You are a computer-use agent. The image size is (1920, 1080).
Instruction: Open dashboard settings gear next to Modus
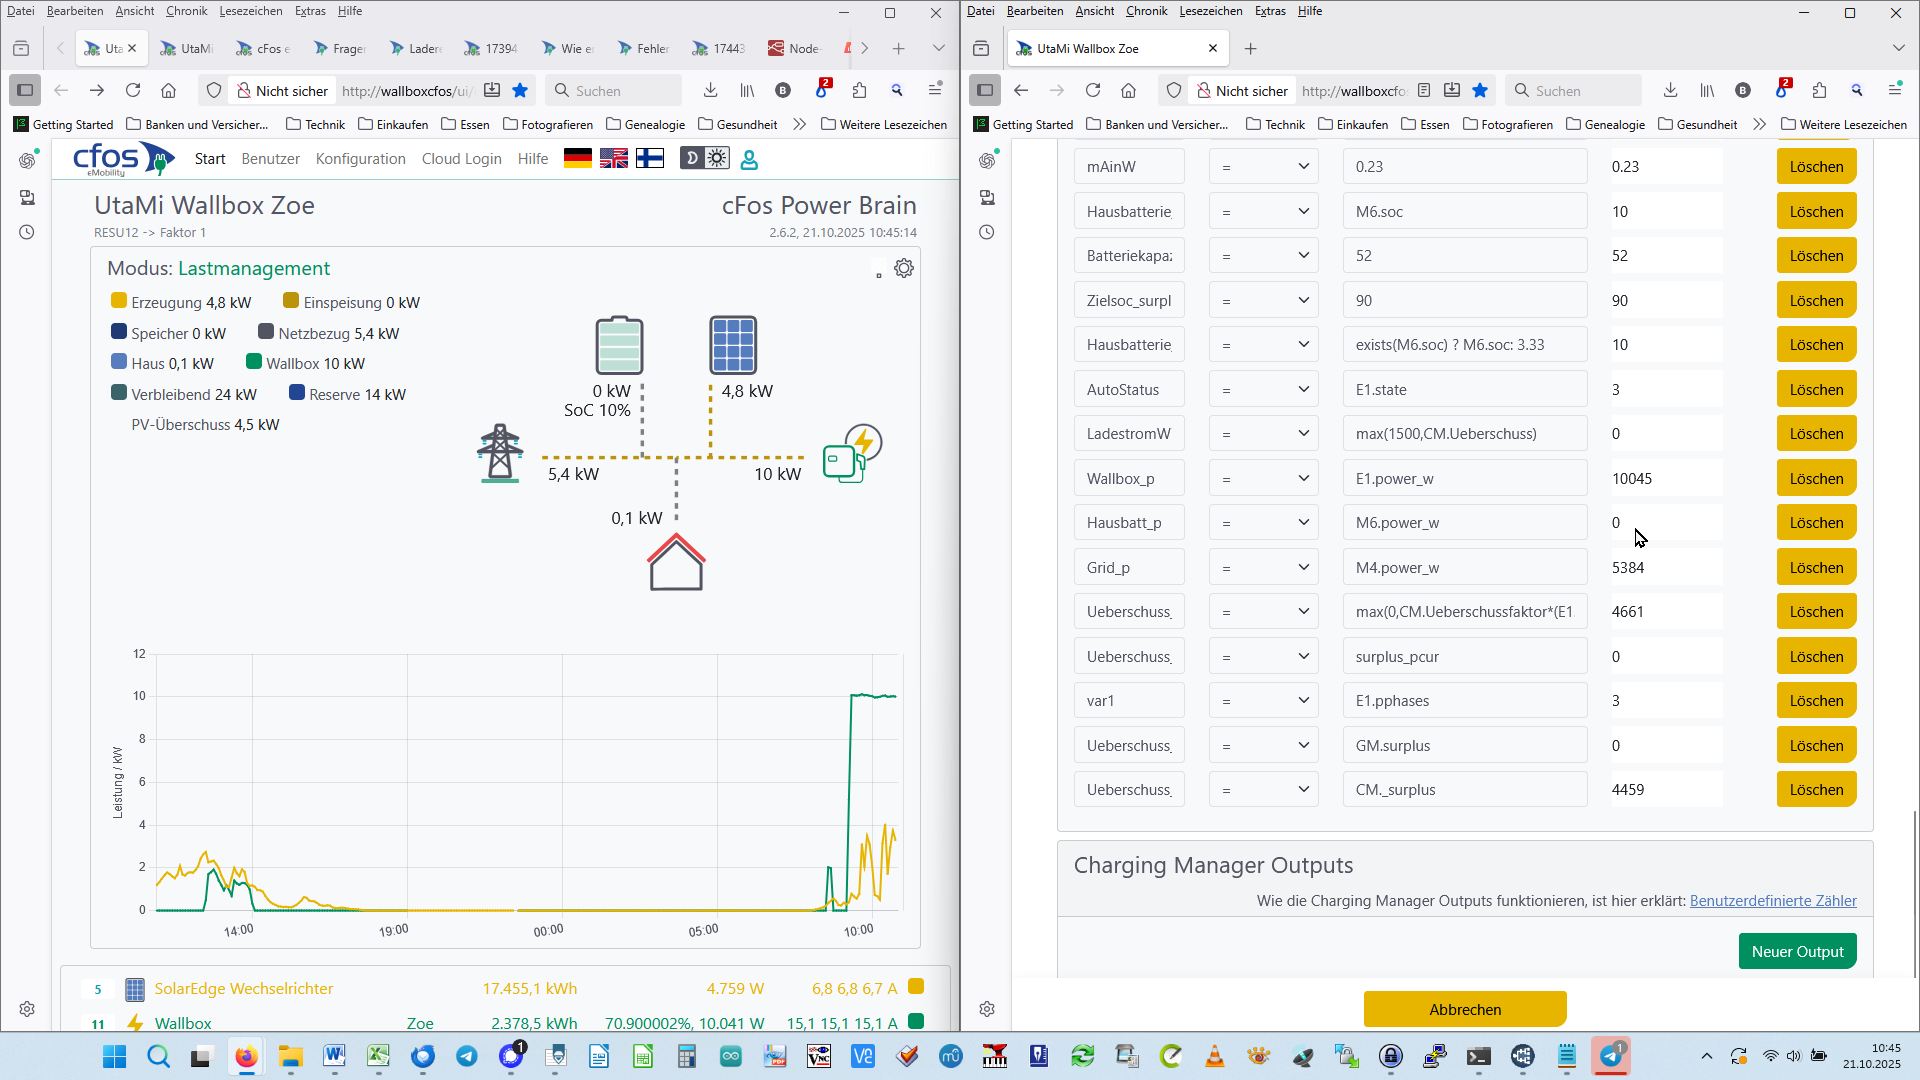[904, 268]
